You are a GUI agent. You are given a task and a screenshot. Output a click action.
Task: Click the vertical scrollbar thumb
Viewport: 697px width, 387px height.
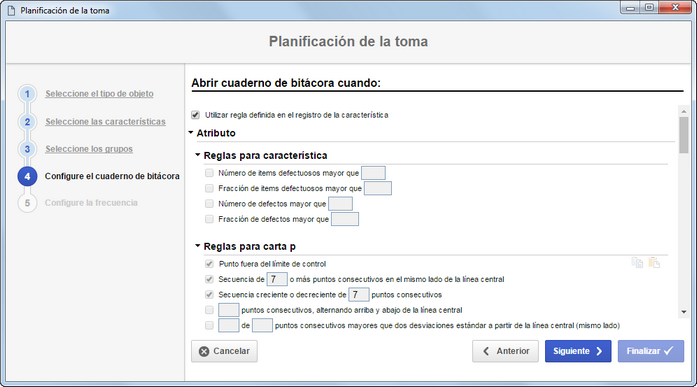[x=684, y=135]
